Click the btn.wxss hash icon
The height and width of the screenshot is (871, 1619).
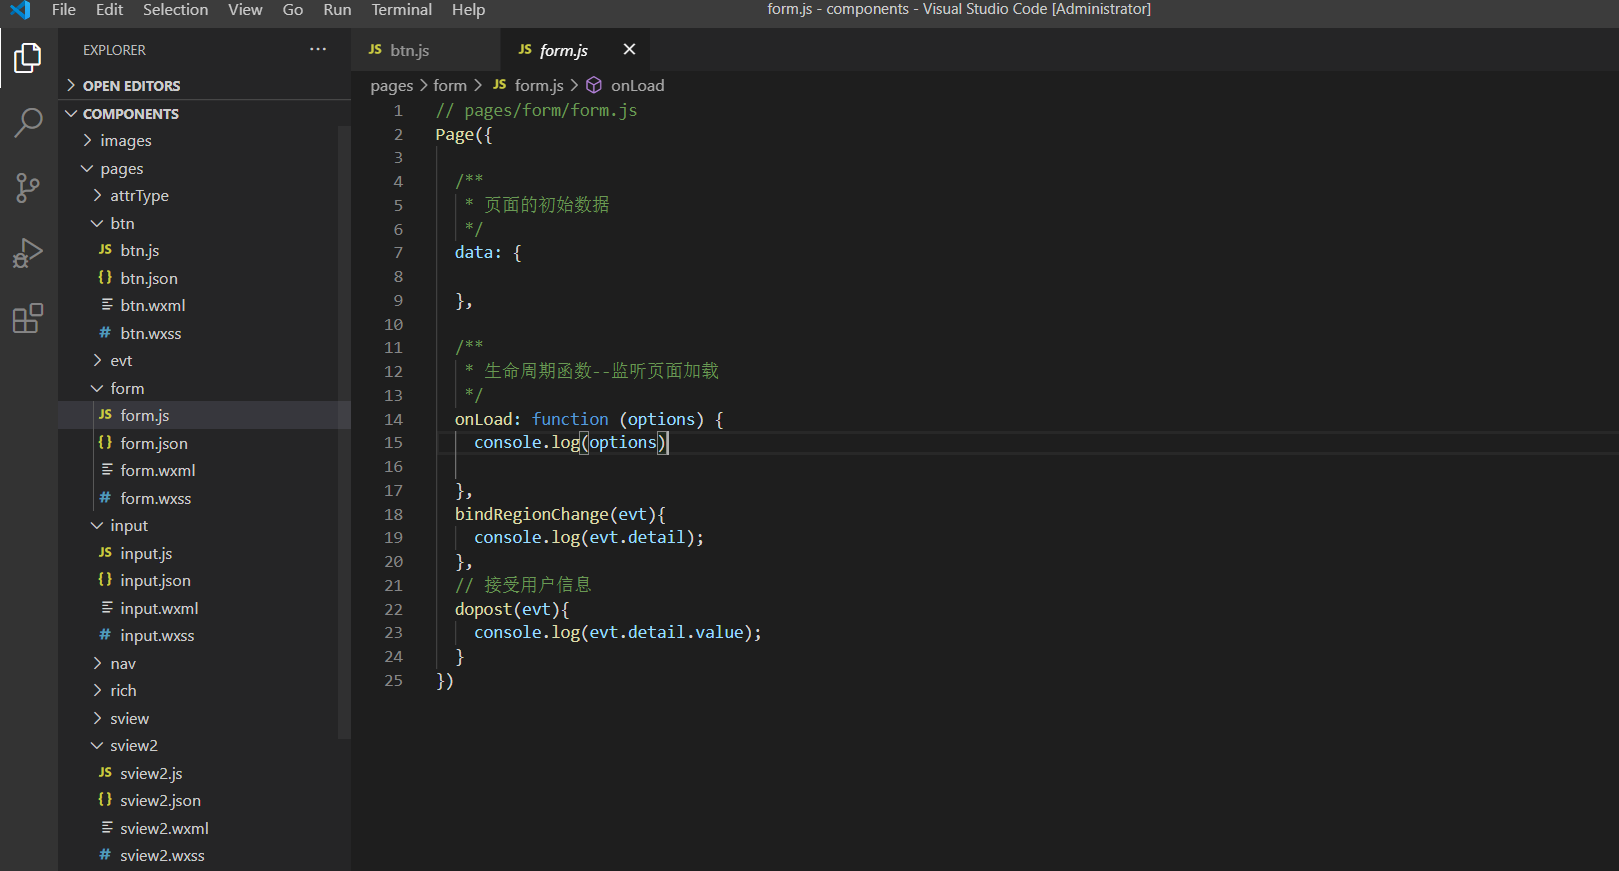[105, 333]
